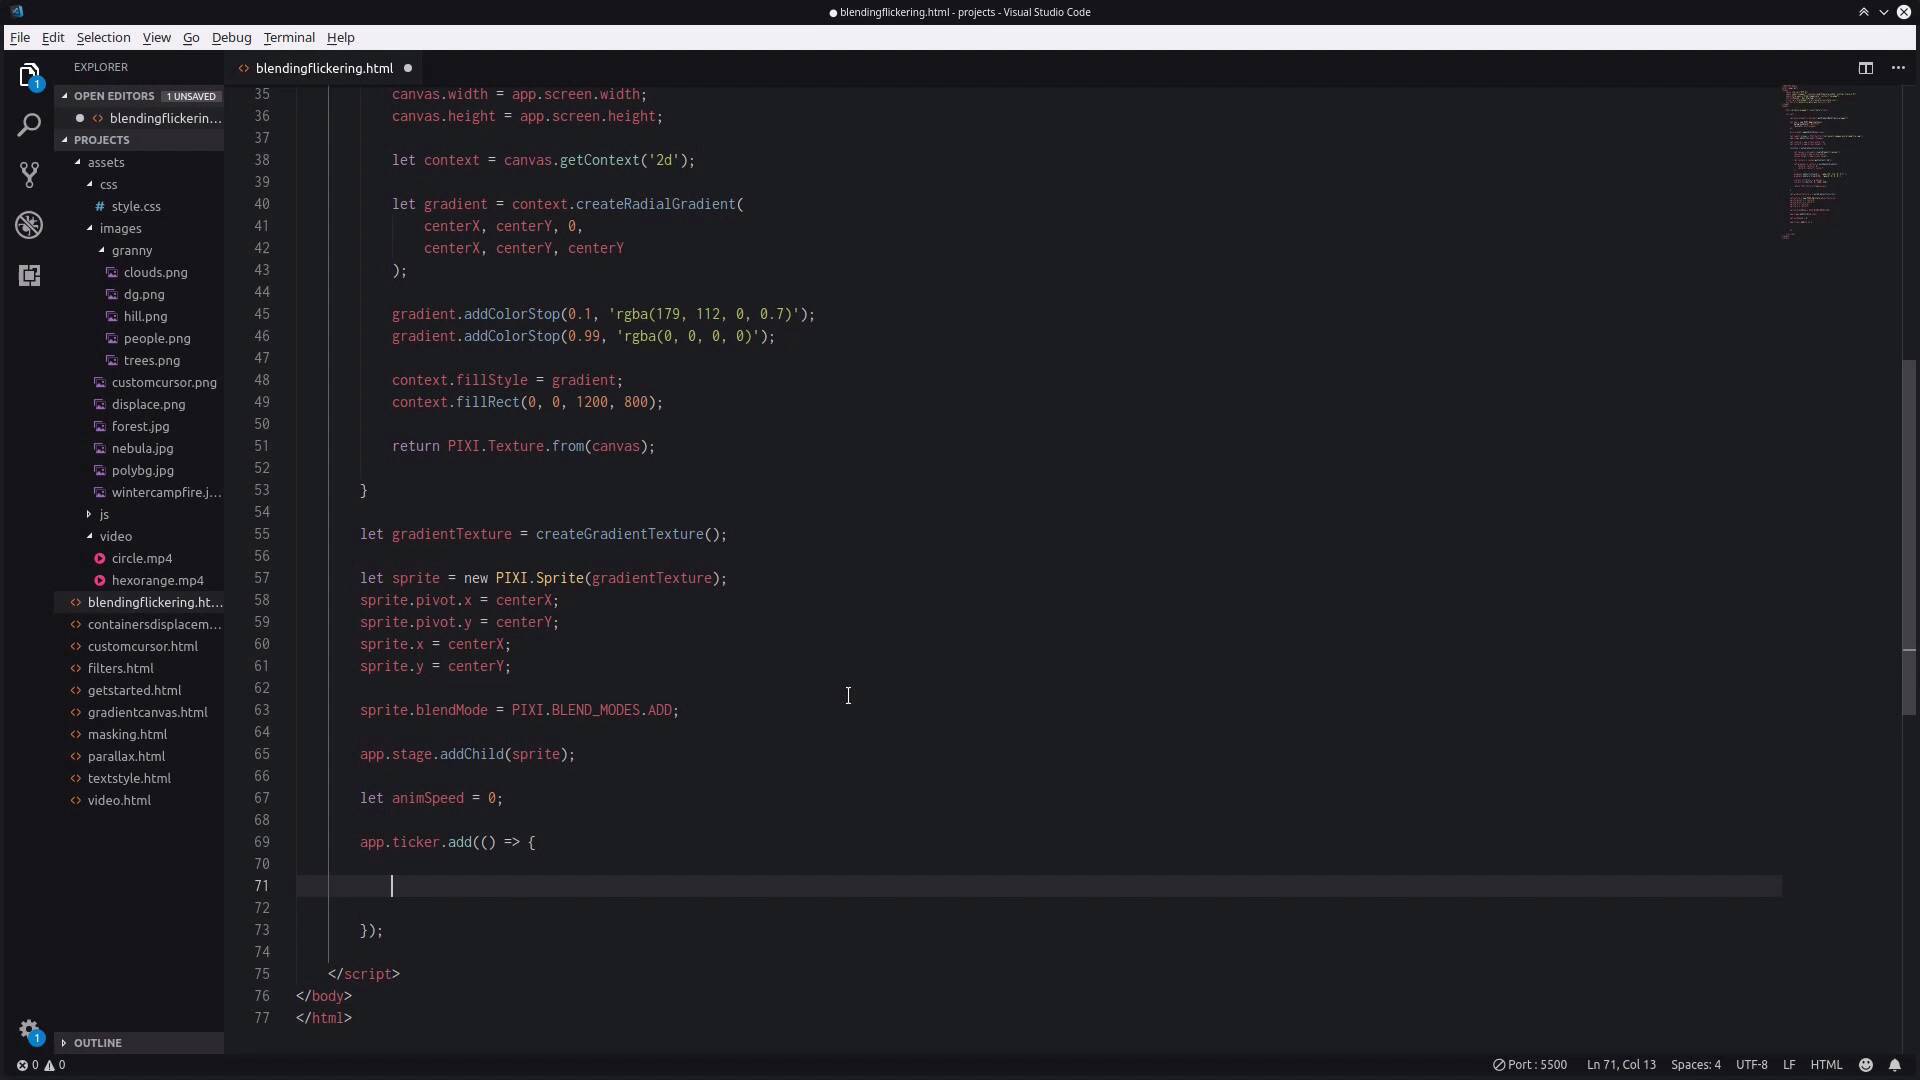Click the Manage gear icon
Viewport: 1920px width, 1080px height.
tap(29, 1030)
